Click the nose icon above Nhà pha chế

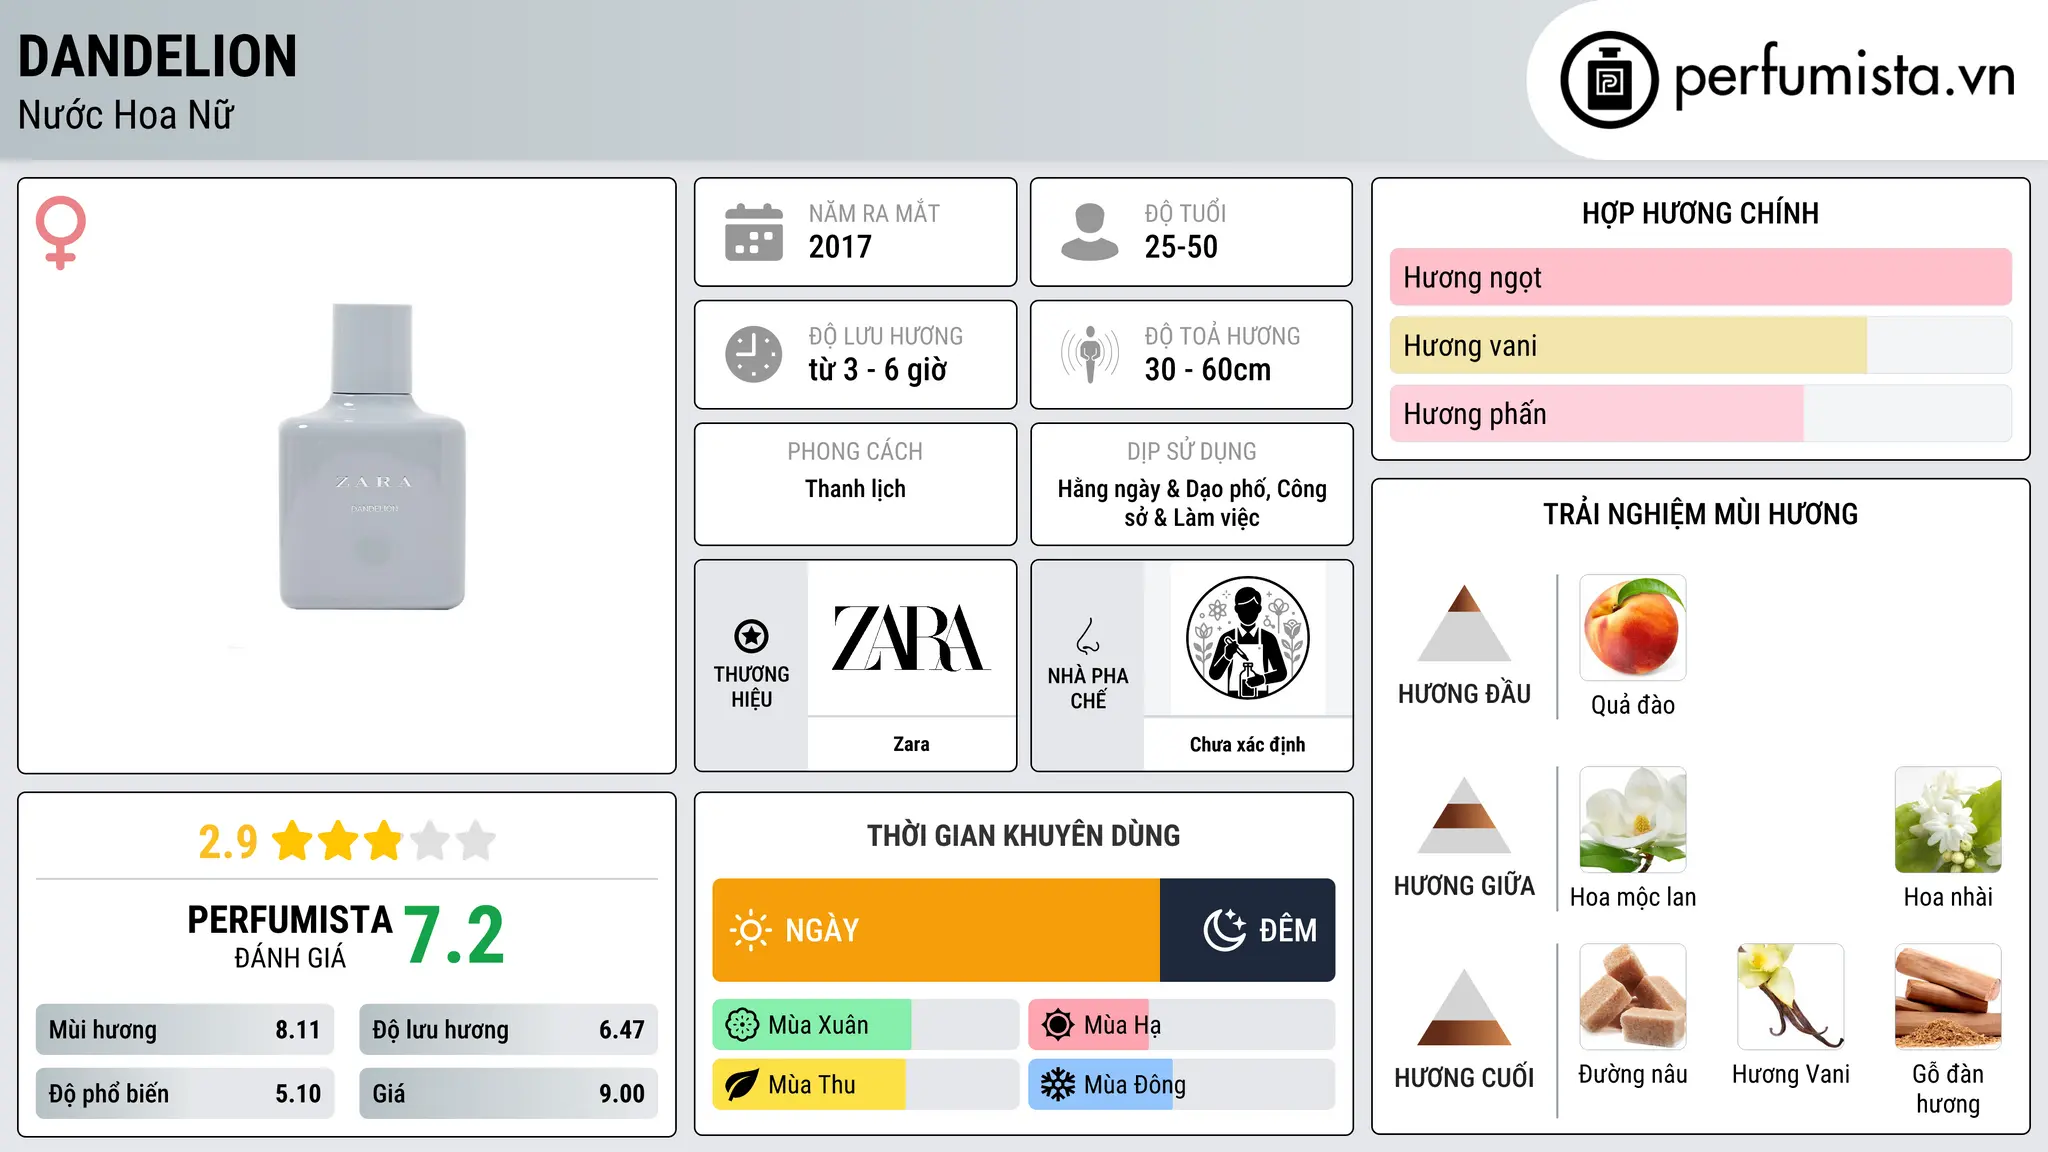1088,636
